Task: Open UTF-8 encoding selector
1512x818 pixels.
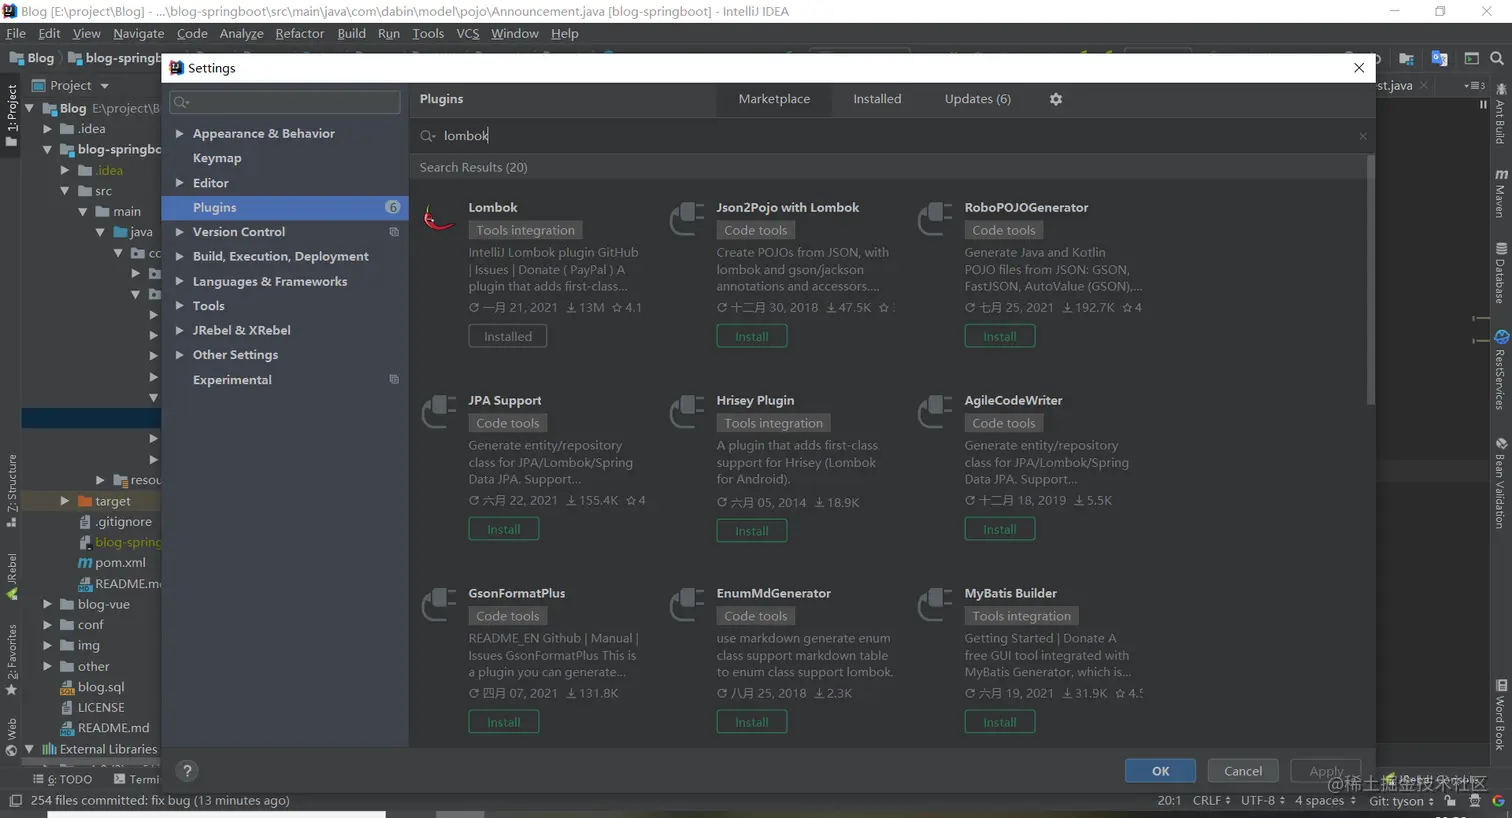Action: [1262, 801]
